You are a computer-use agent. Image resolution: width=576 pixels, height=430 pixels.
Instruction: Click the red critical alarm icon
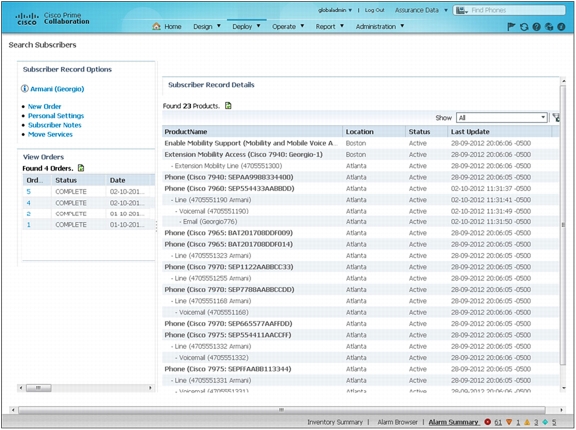488,422
